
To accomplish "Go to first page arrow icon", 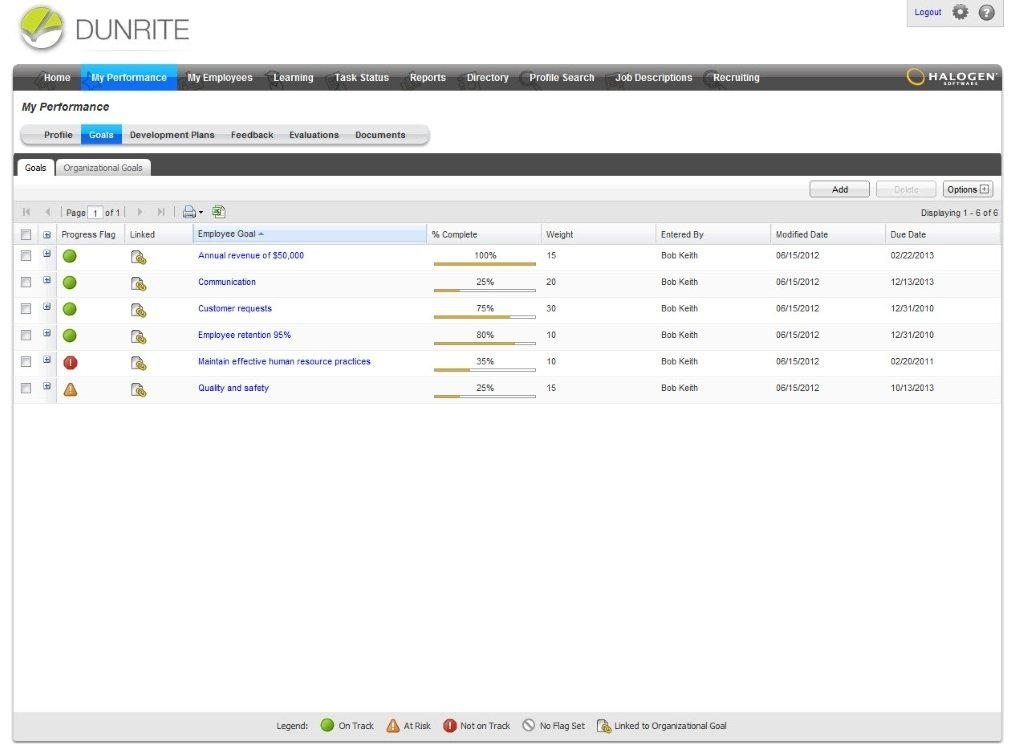I will [27, 212].
